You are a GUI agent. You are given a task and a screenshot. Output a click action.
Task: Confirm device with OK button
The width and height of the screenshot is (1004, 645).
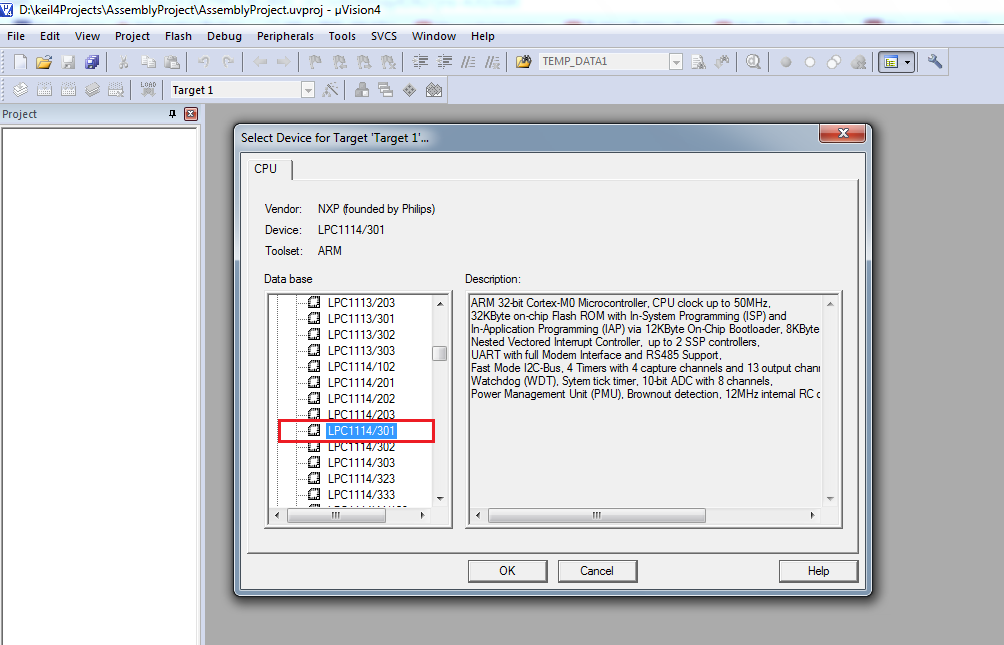507,571
